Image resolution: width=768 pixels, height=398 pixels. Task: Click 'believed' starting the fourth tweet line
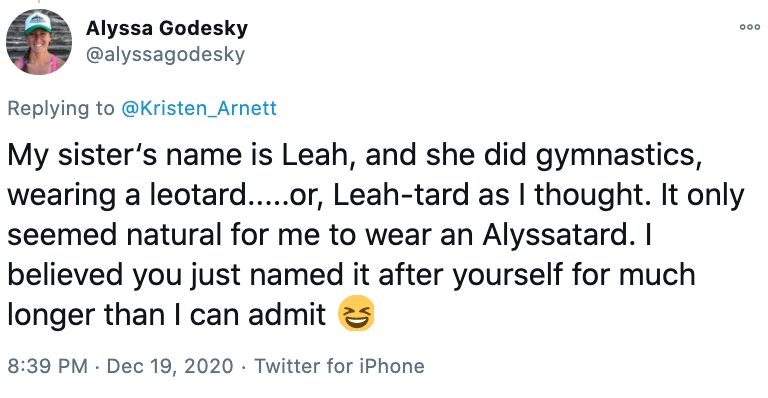pyautogui.click(x=66, y=275)
